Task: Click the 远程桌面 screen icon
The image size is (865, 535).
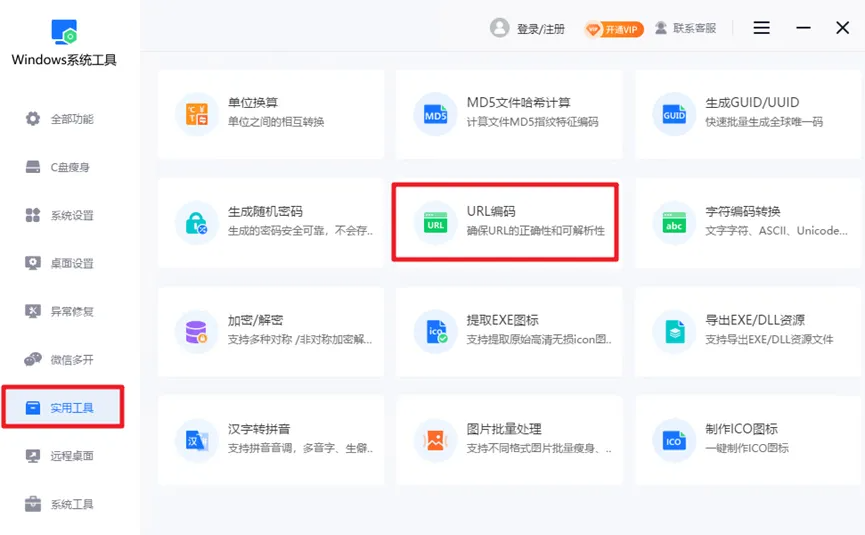Action: (33, 456)
